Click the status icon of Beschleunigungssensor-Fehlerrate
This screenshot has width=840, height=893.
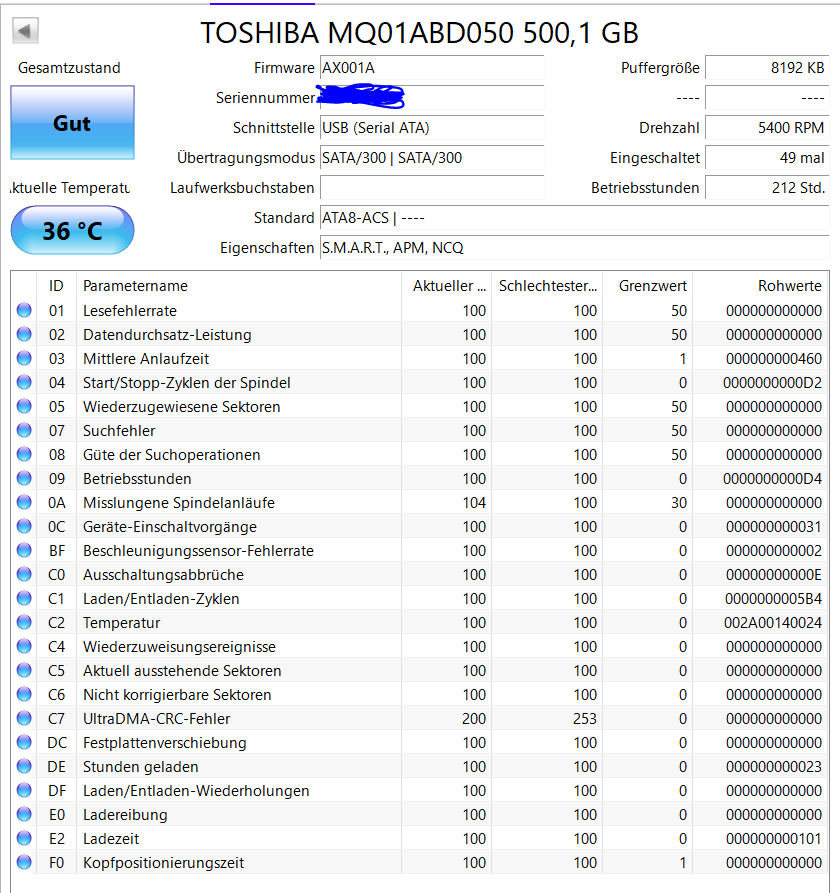click(24, 550)
